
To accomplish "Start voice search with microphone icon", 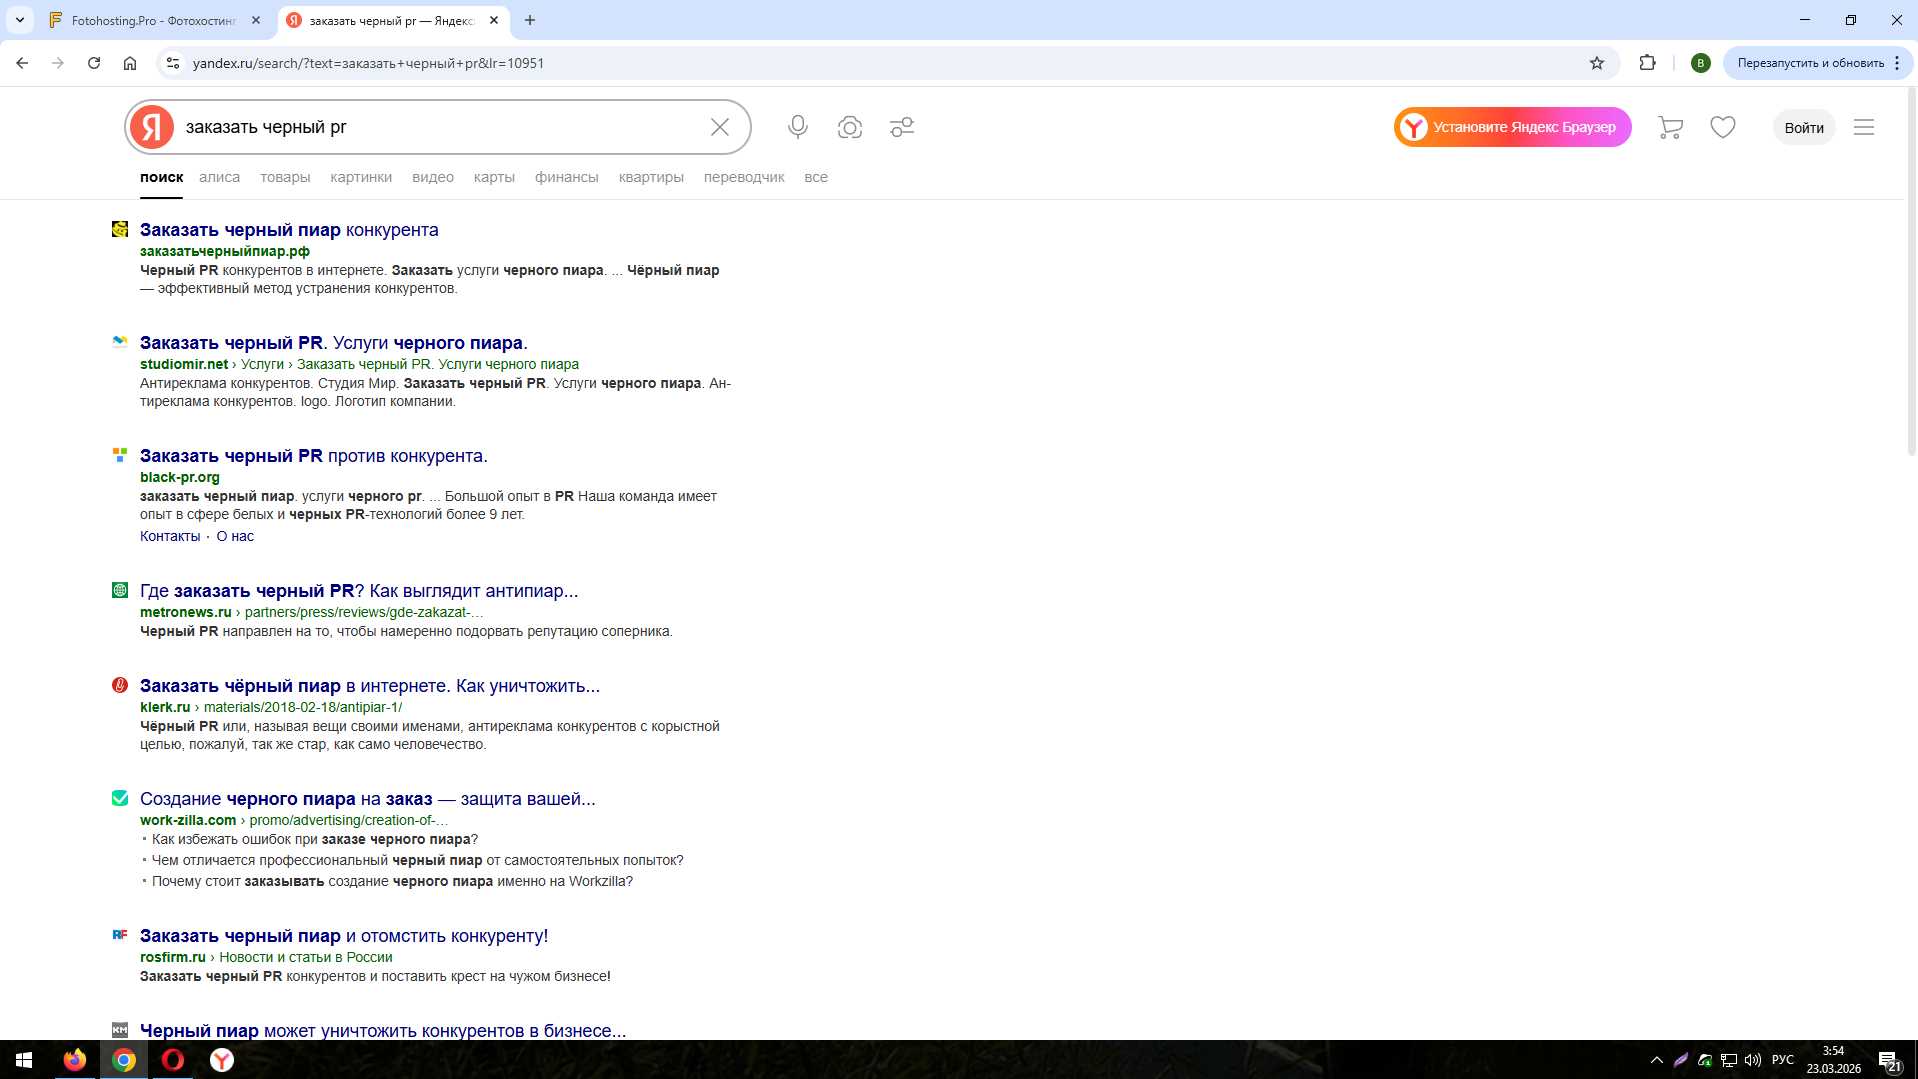I will 798,127.
